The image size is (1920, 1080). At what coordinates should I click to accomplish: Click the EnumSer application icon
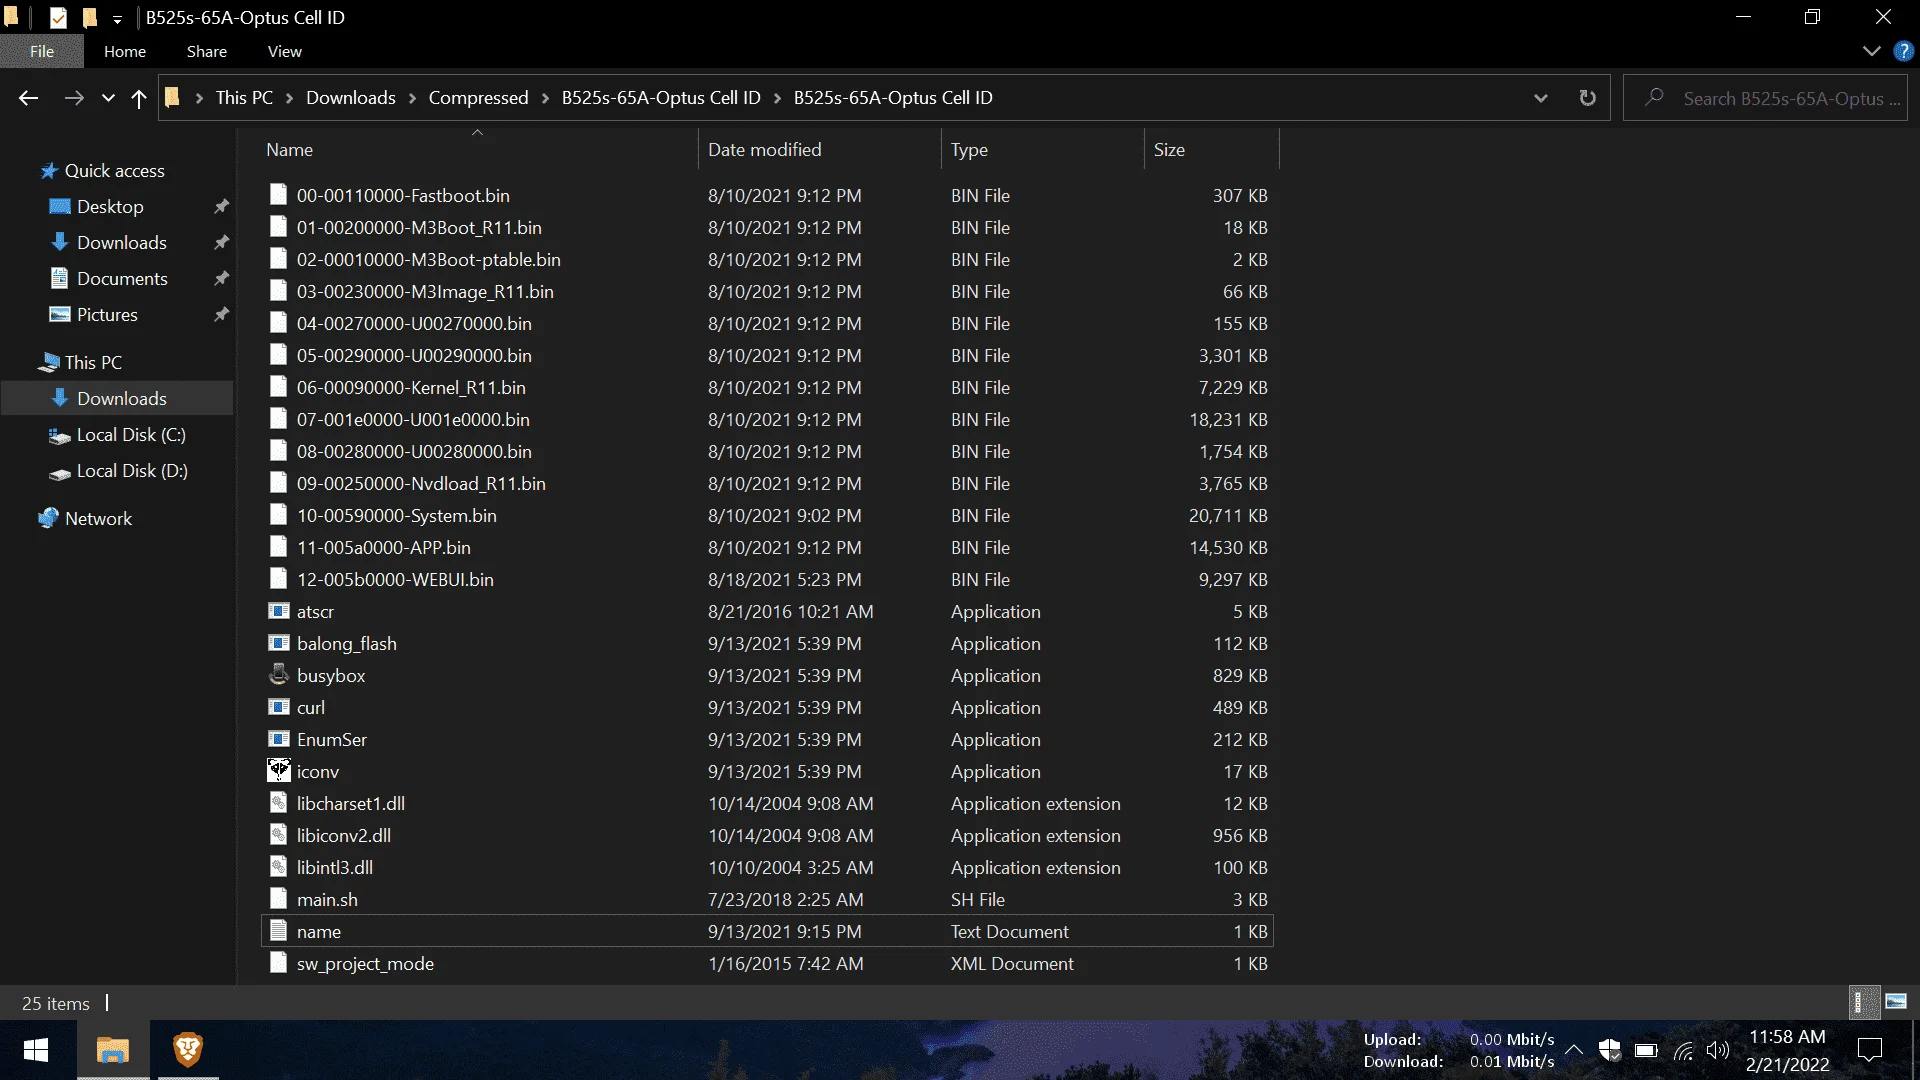(279, 739)
